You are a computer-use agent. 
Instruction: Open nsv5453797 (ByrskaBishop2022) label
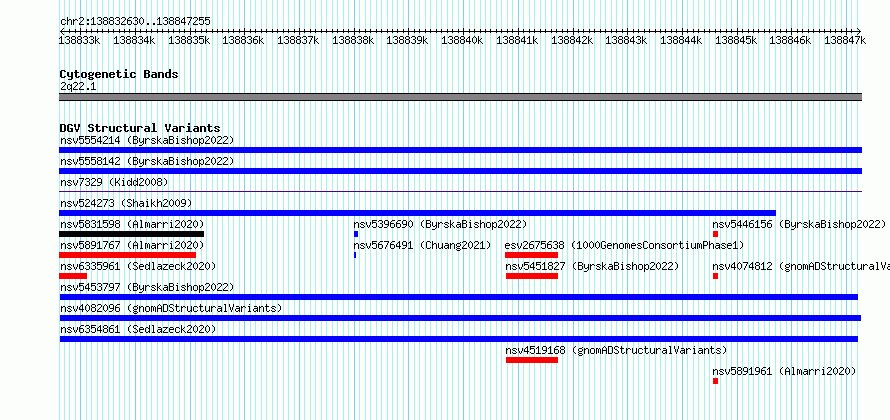(147, 287)
